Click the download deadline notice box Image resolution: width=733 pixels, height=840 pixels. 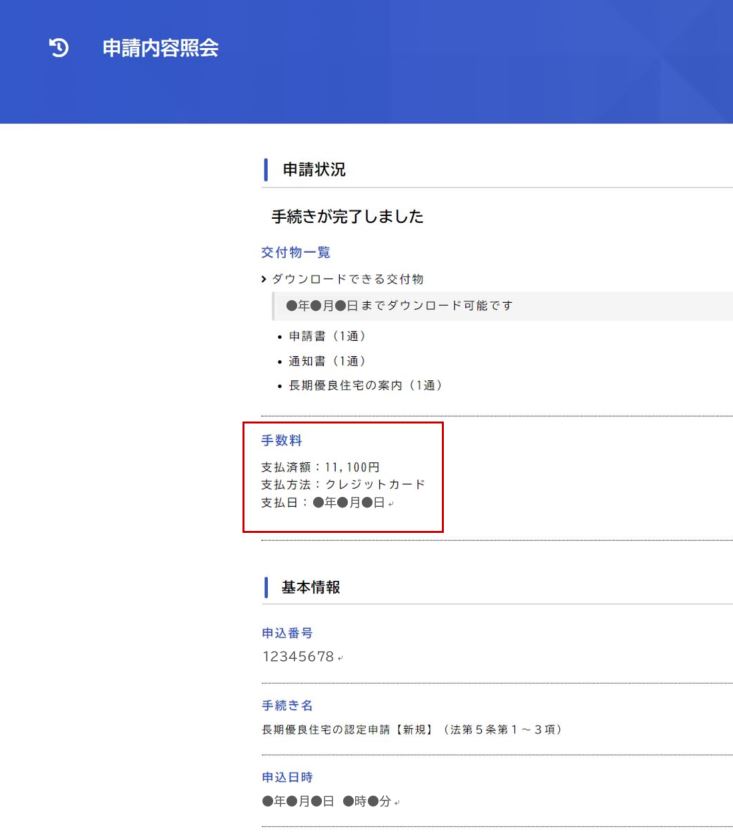pyautogui.click(x=400, y=305)
